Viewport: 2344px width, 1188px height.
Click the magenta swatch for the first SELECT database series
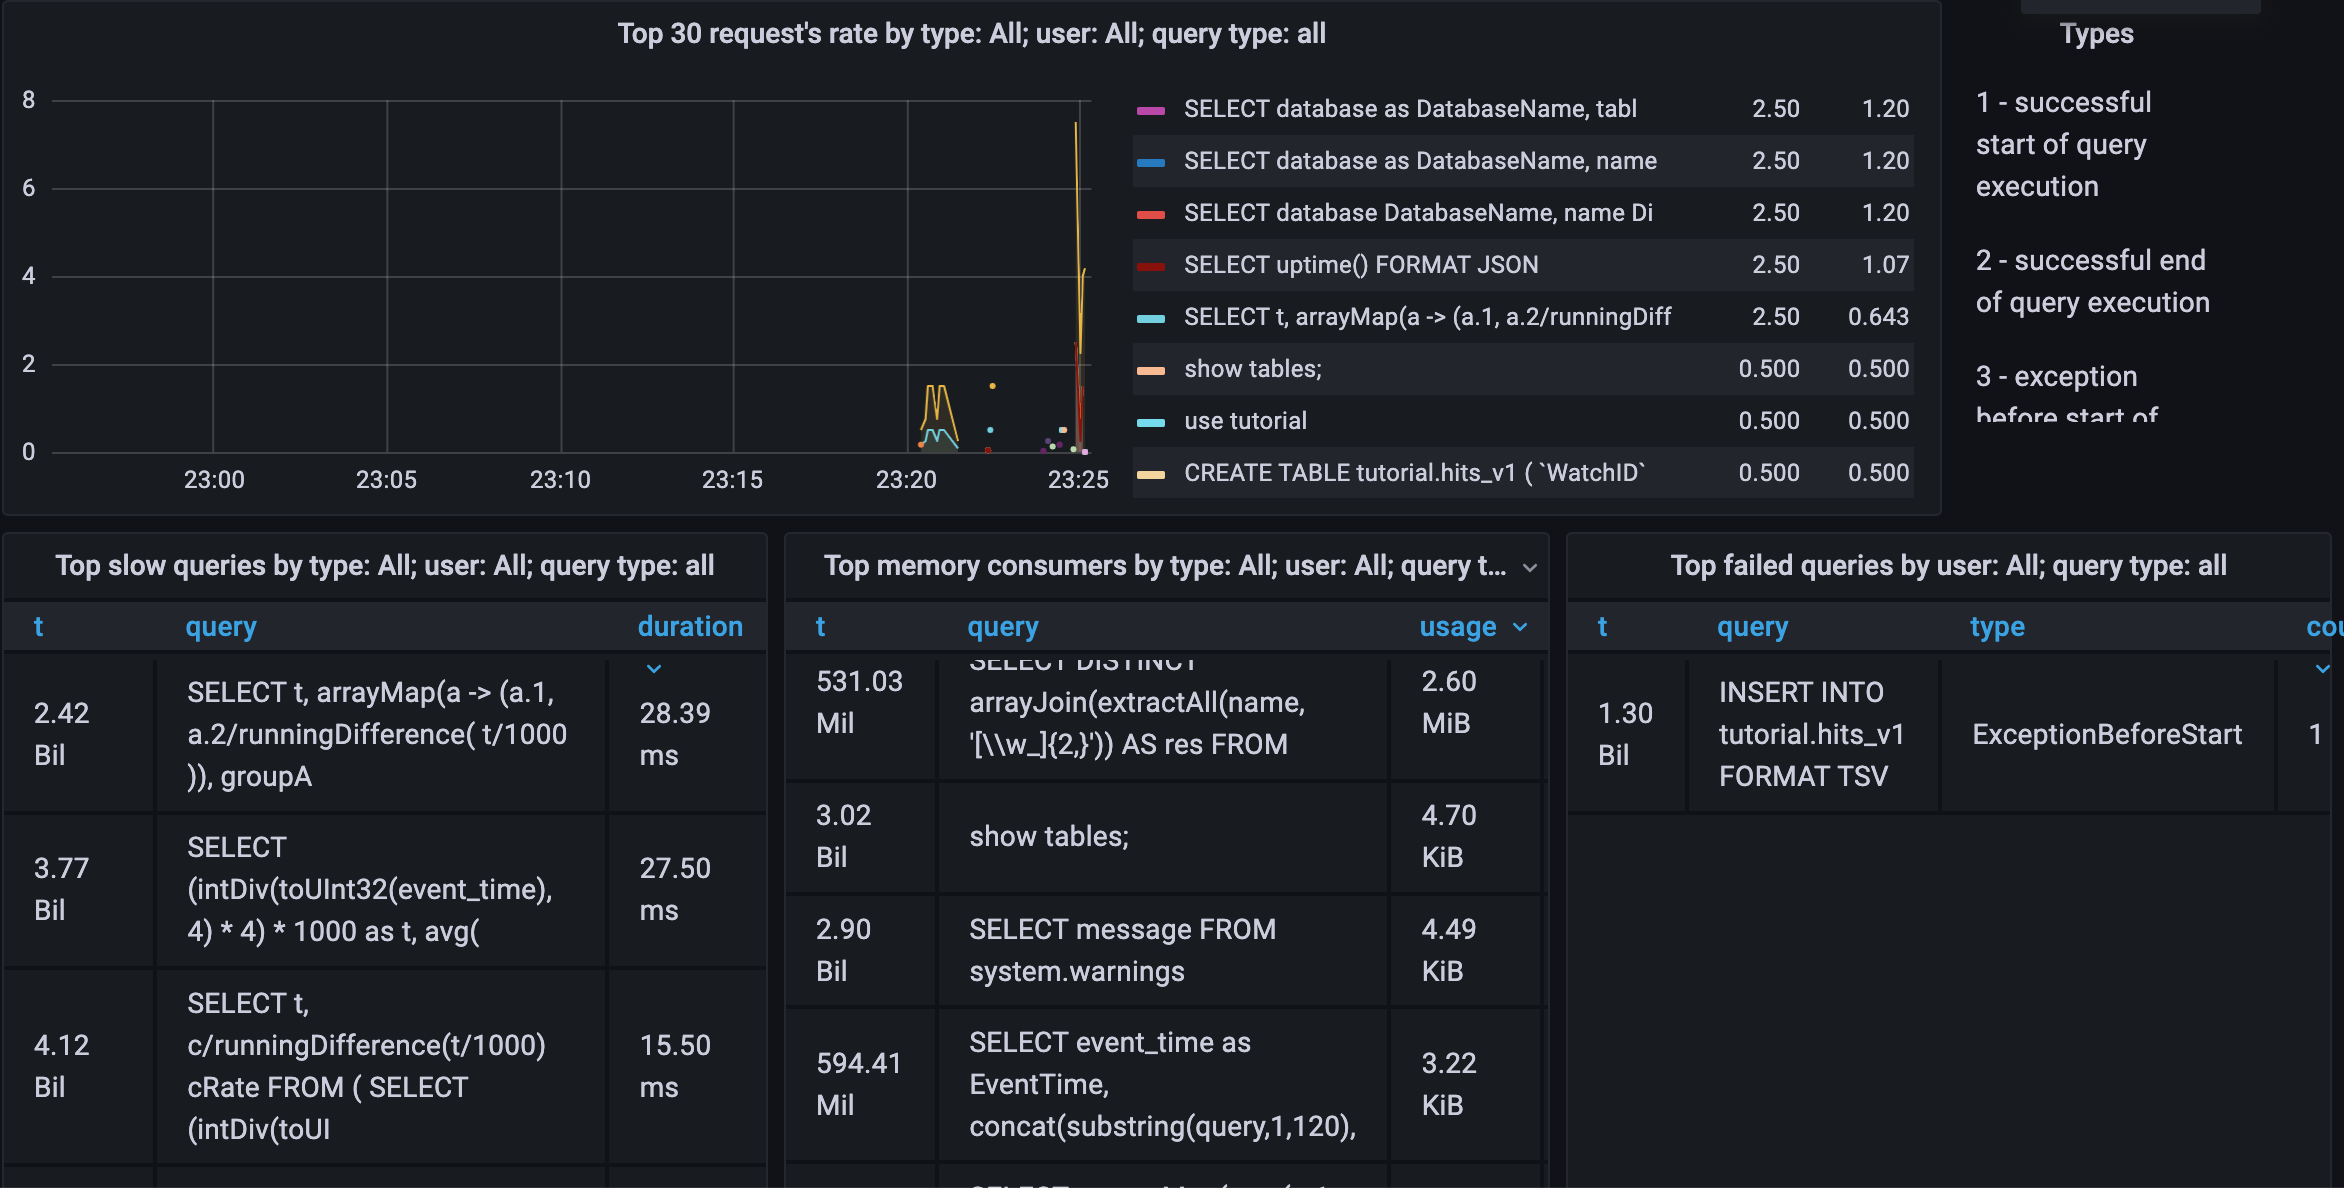1151,110
